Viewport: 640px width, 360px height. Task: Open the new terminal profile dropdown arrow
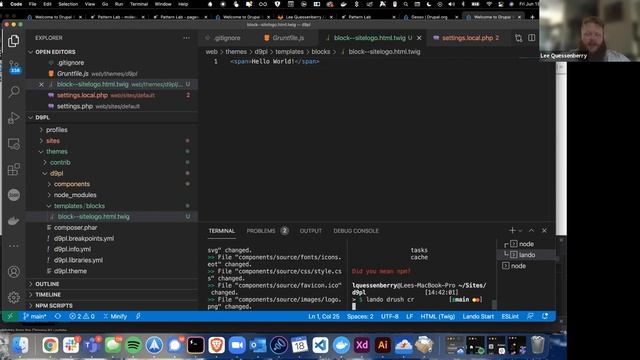click(520, 231)
